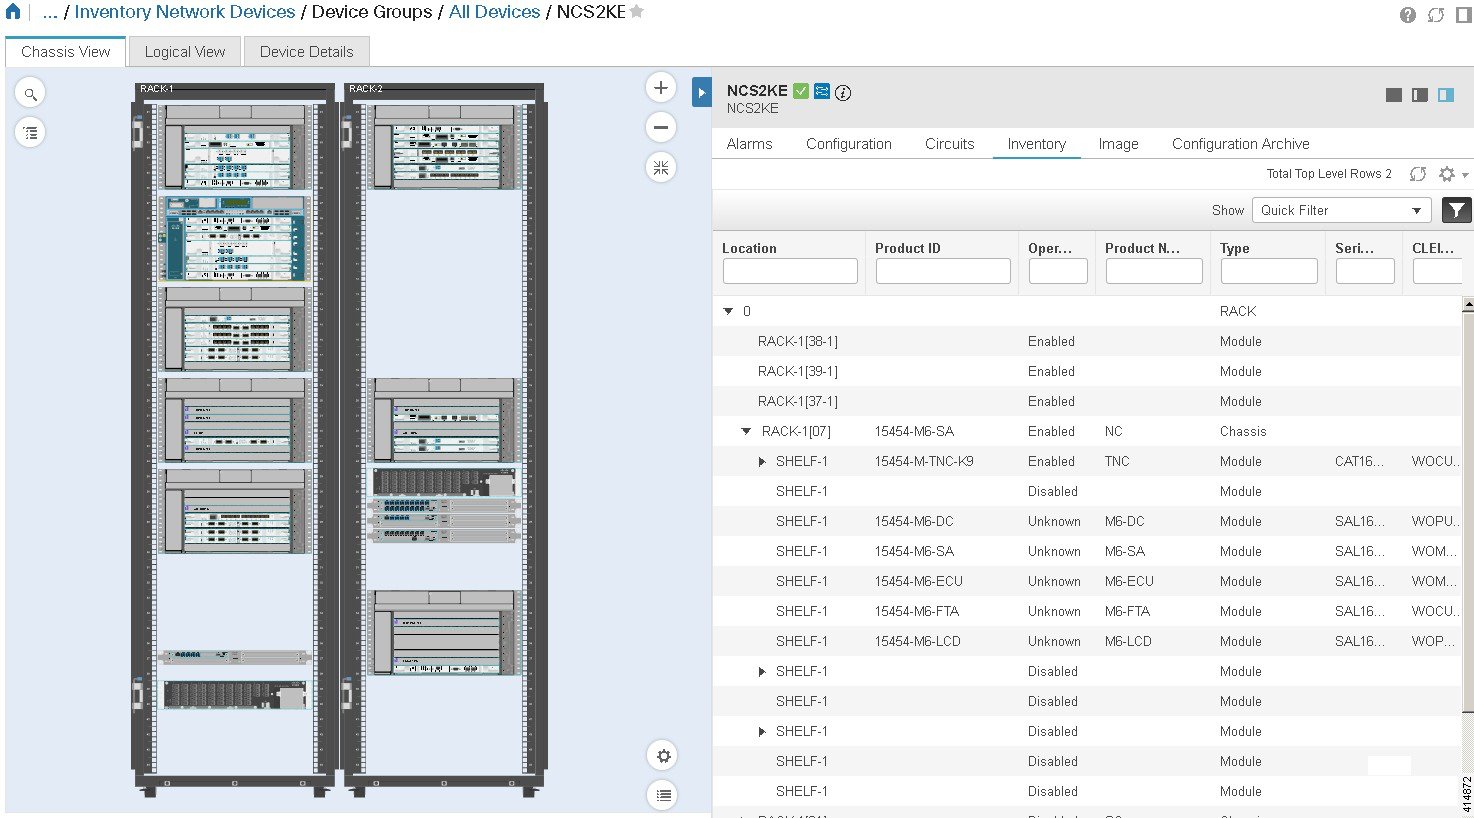Sort by Location column header
This screenshot has width=1474, height=818.
(749, 248)
